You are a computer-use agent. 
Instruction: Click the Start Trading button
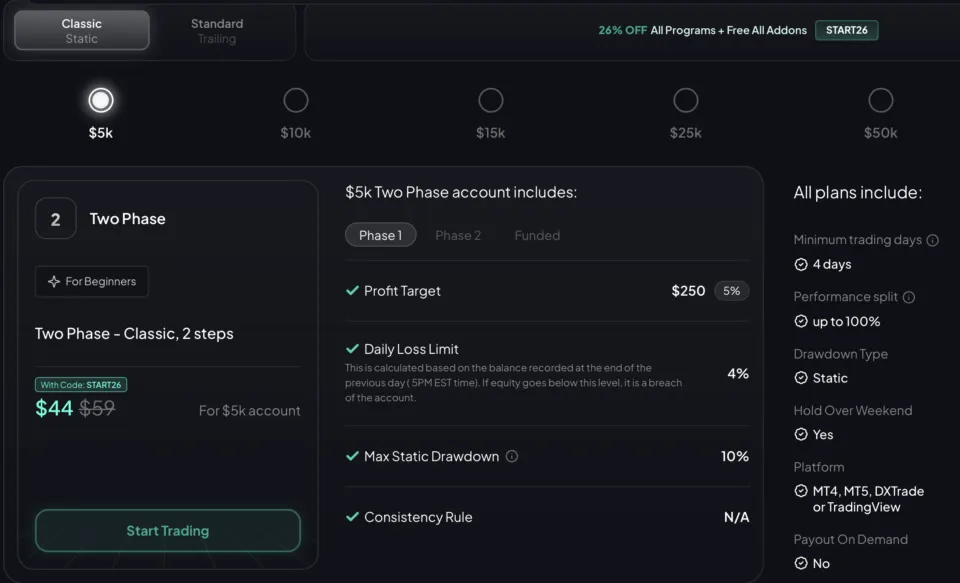[167, 531]
